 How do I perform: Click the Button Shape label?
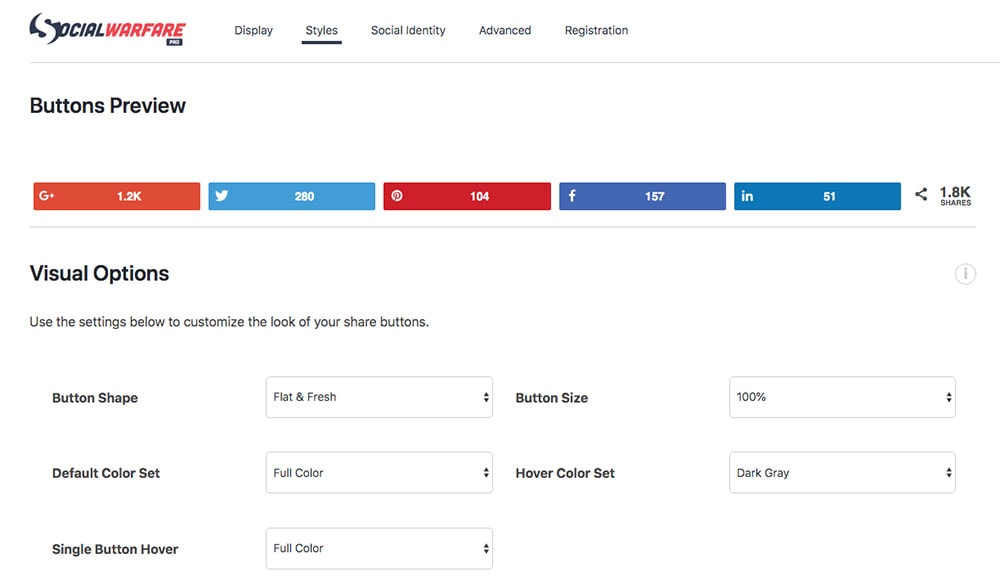pyautogui.click(x=95, y=398)
